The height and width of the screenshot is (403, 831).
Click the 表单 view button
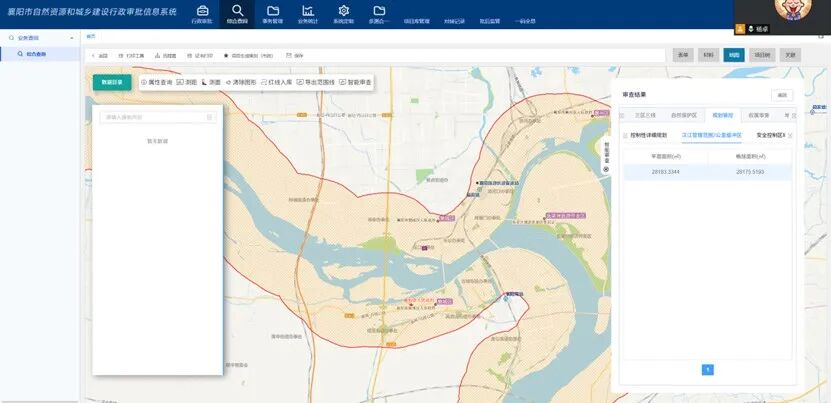coord(682,55)
